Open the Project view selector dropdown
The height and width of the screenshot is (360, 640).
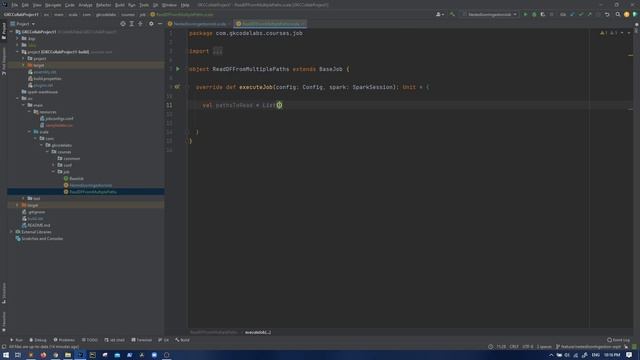pos(23,24)
